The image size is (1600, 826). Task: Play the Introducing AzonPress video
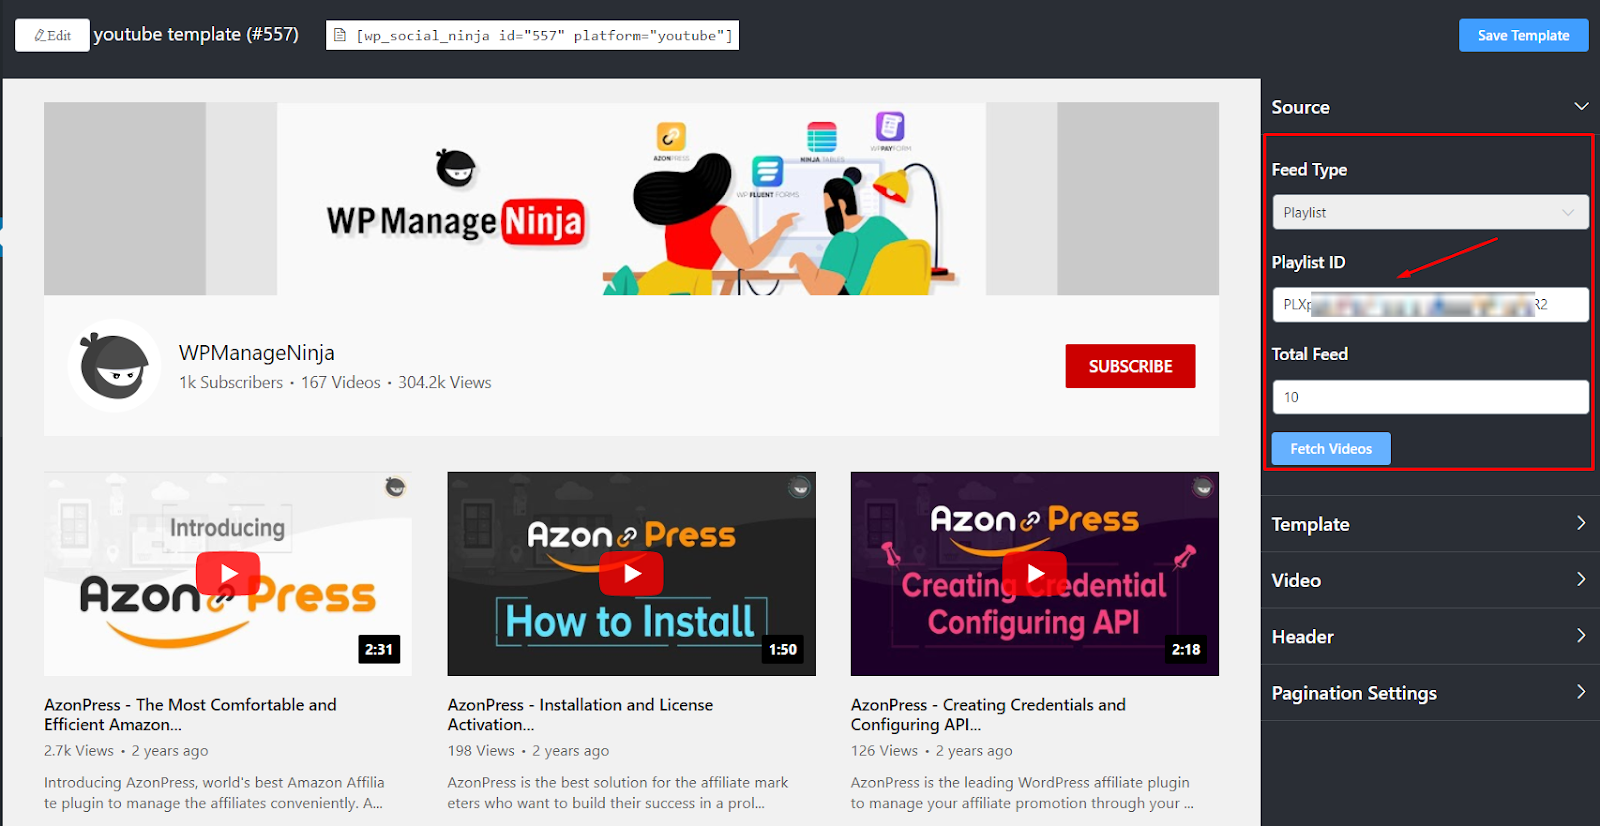[228, 573]
